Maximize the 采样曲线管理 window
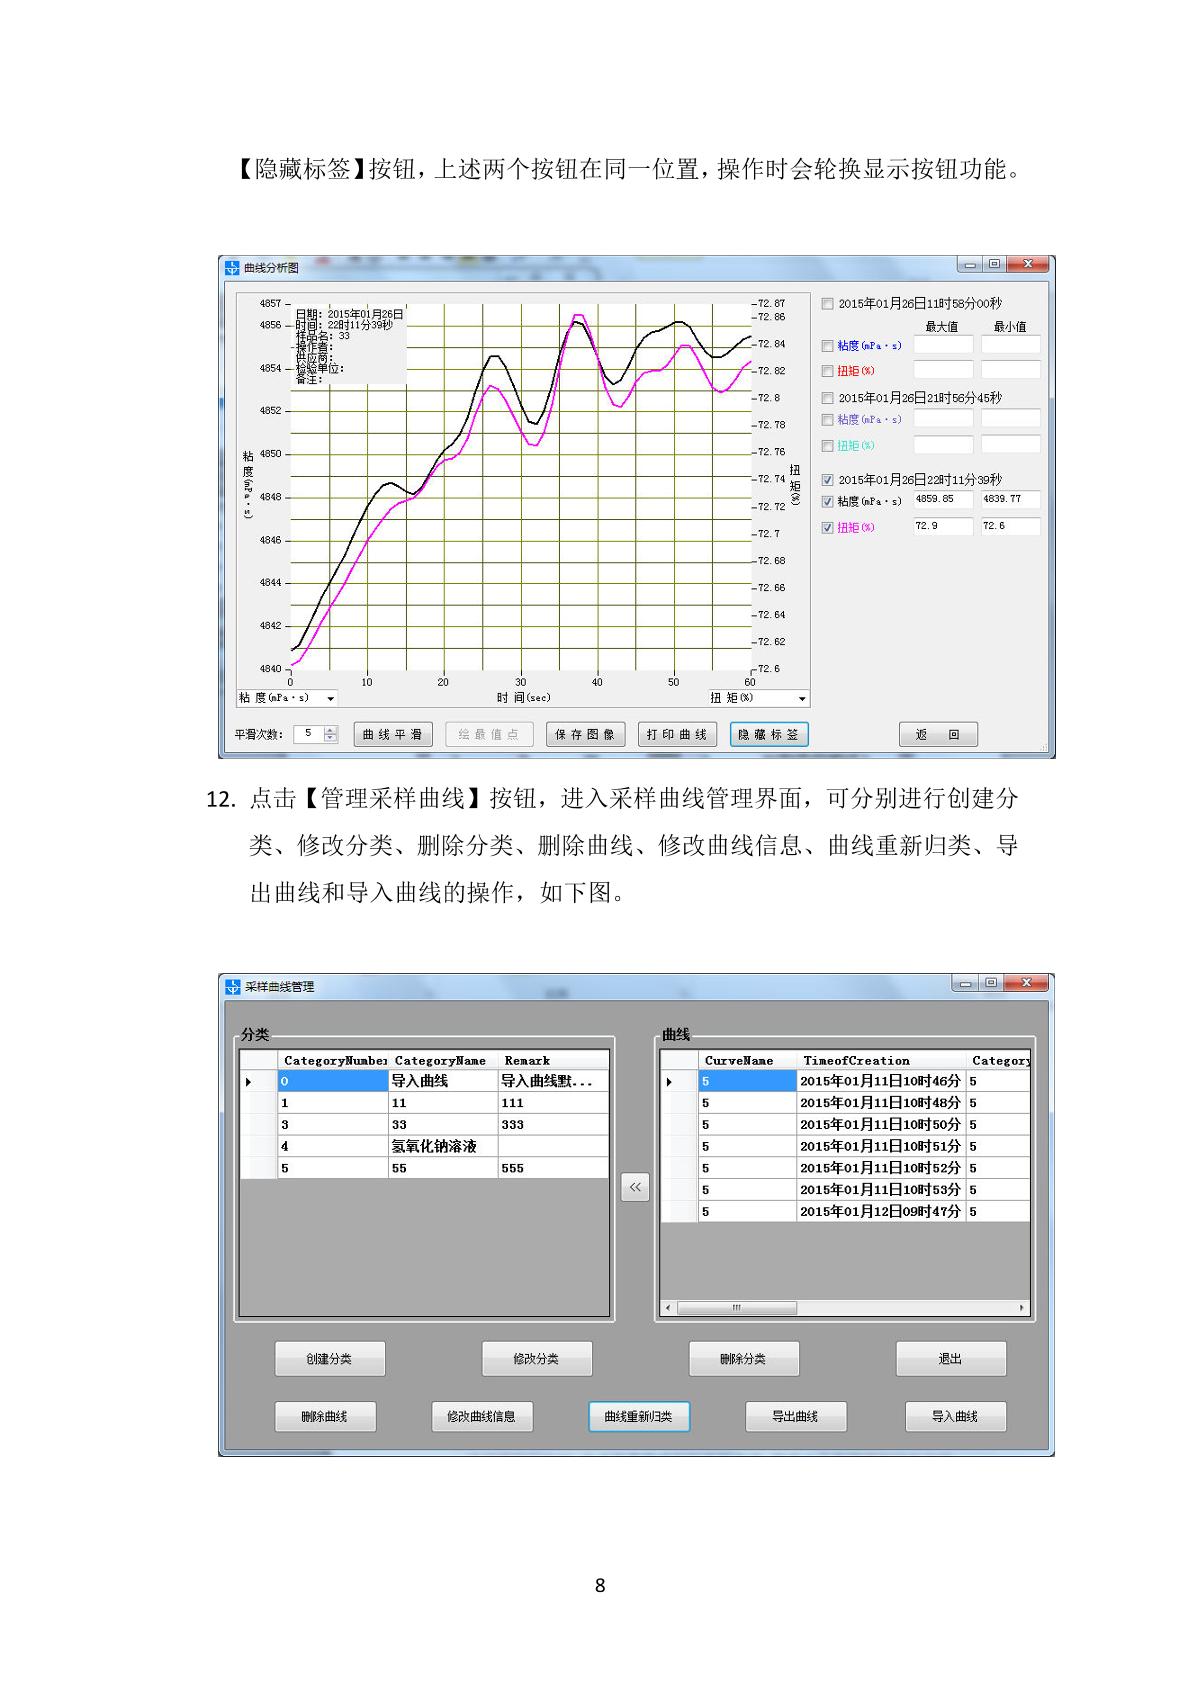Viewport: 1200px width, 1698px height. click(990, 983)
